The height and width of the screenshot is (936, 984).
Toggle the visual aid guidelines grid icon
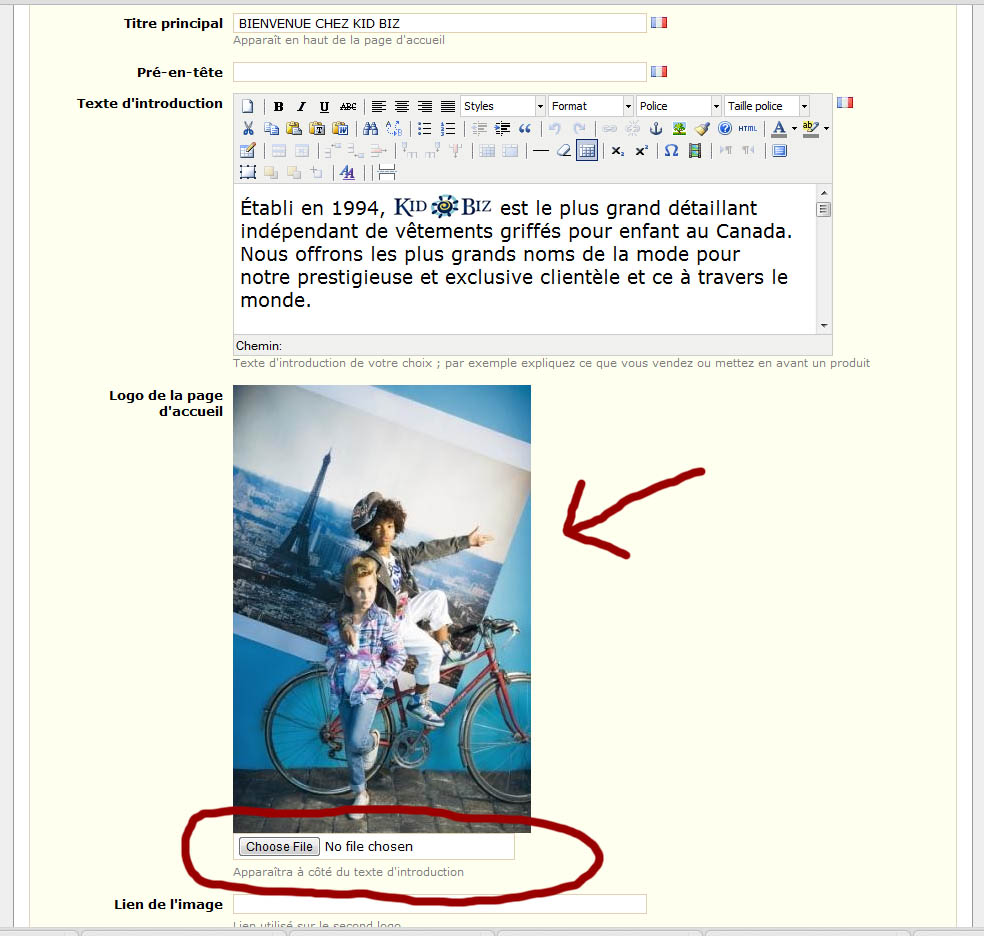[587, 151]
